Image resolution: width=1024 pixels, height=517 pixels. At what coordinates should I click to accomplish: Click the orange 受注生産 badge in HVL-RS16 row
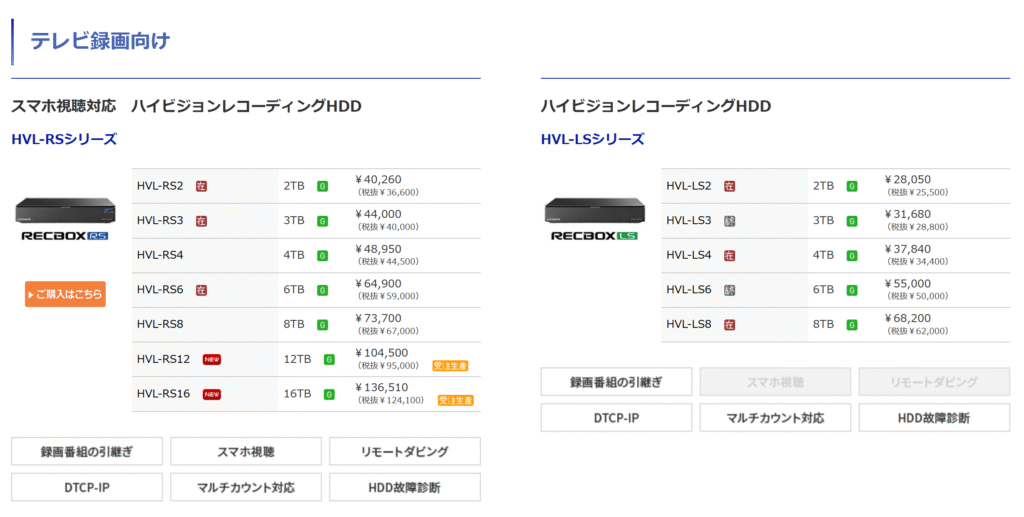456,400
